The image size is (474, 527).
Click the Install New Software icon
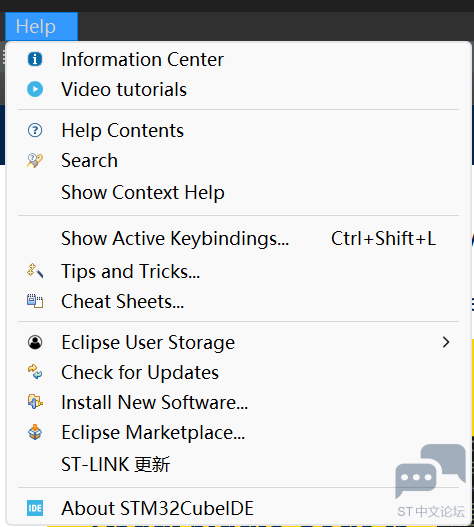point(35,402)
